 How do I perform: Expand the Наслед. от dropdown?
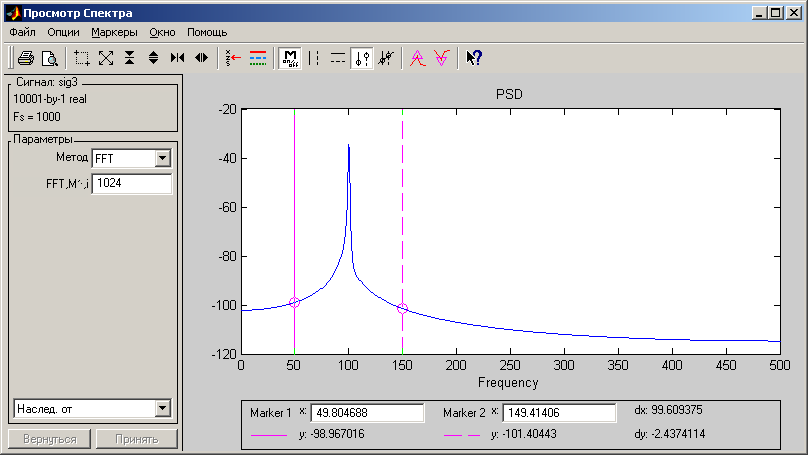[x=162, y=409]
